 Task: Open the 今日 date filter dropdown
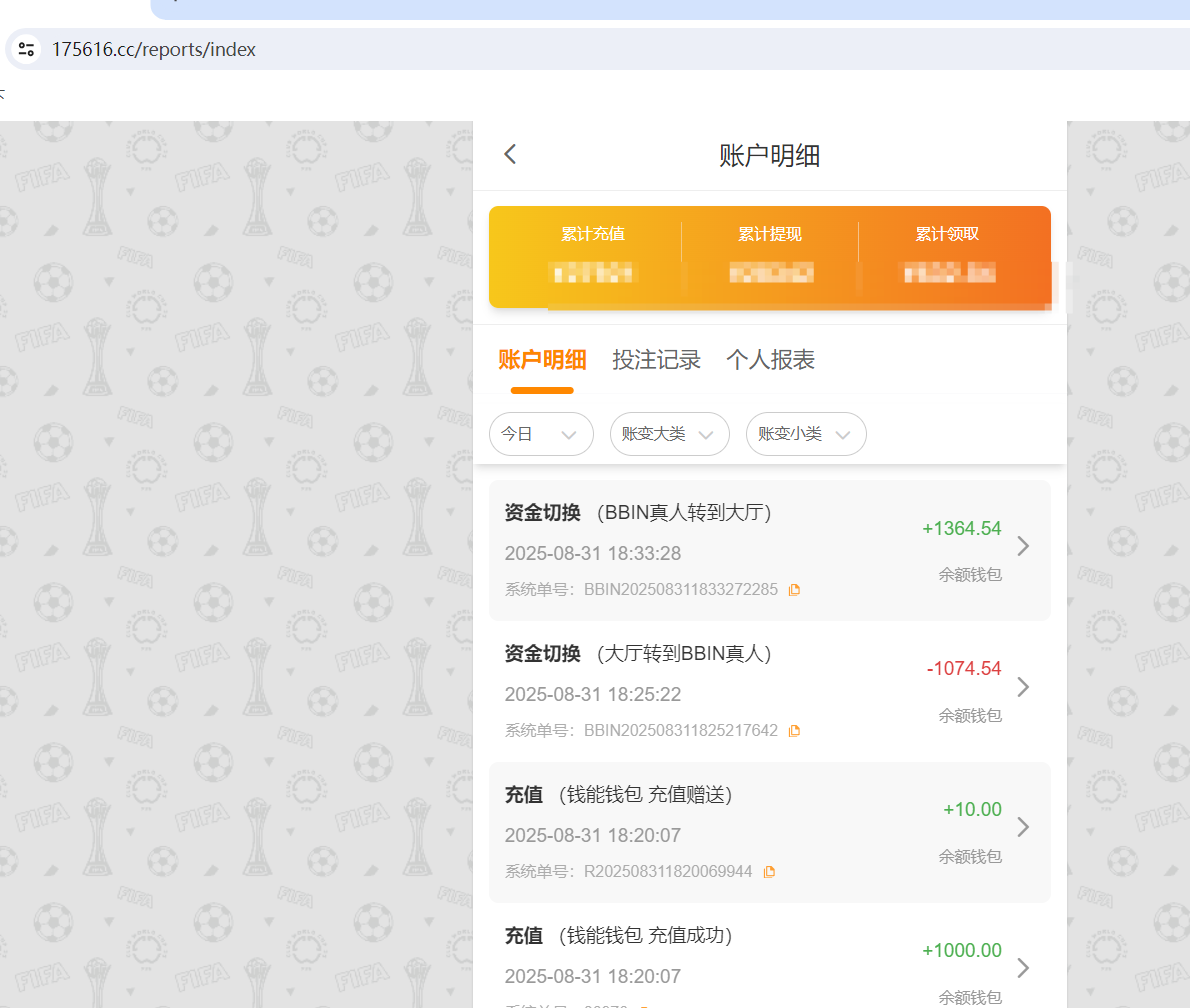(x=541, y=434)
